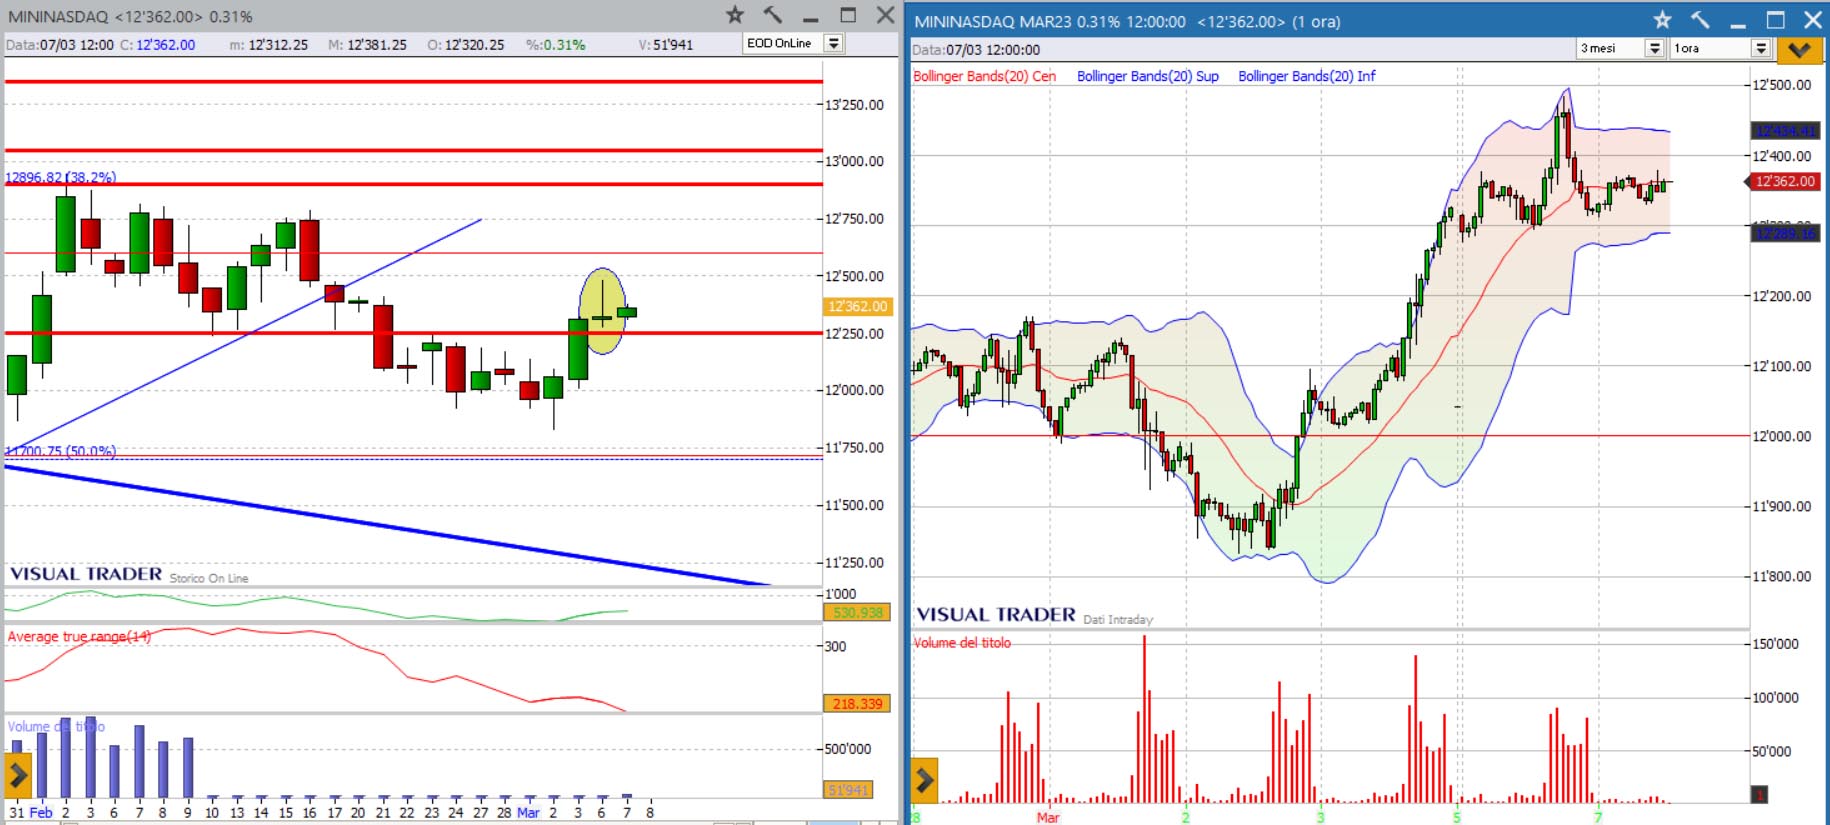Viewport: 1830px width, 825px height.
Task: Click Volume del titolo label in intraday chart
Action: [x=962, y=643]
